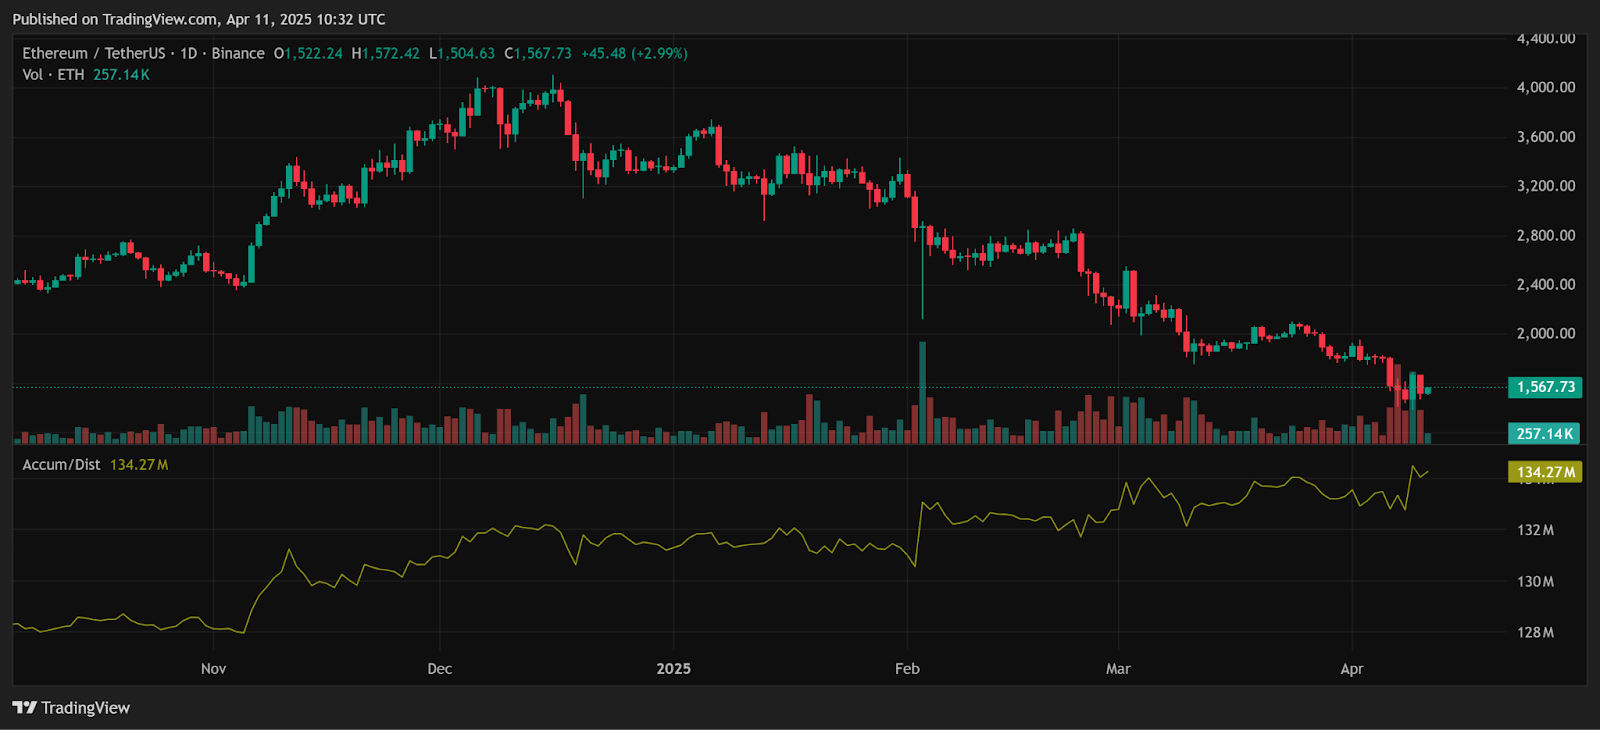This screenshot has height=730, width=1600.
Task: Click the 4,000.00 level on the price axis
Action: point(1545,88)
